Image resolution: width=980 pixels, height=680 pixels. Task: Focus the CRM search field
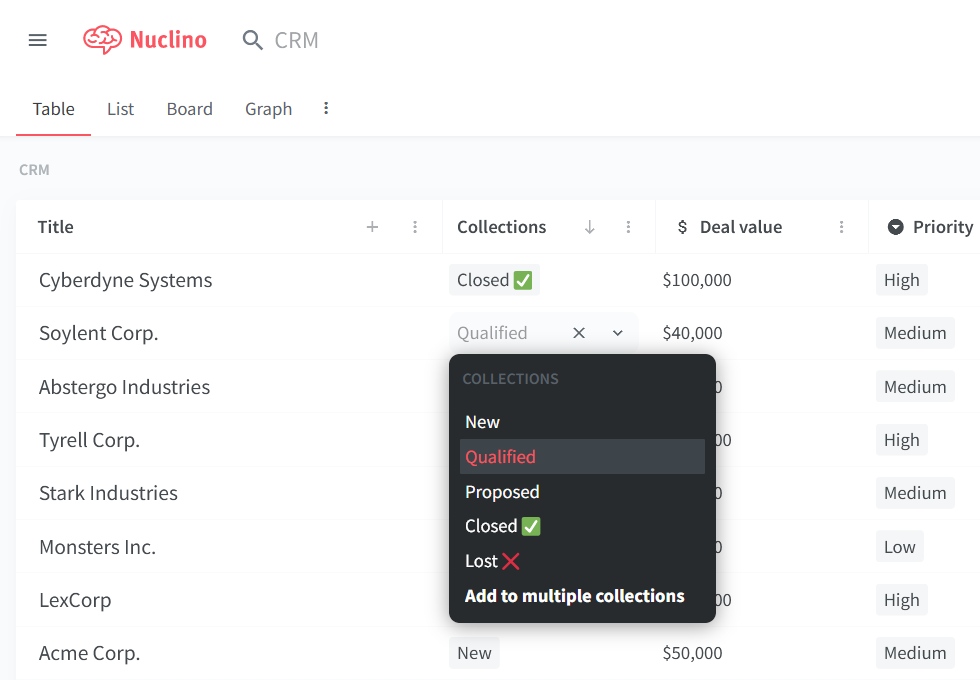click(x=296, y=40)
